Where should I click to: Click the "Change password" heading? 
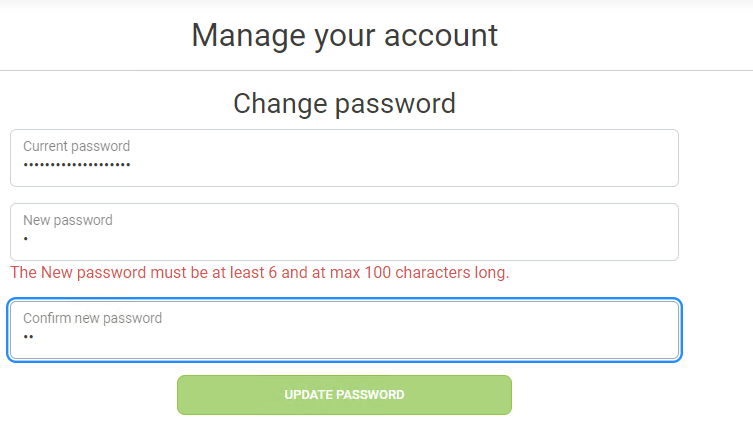click(x=344, y=103)
